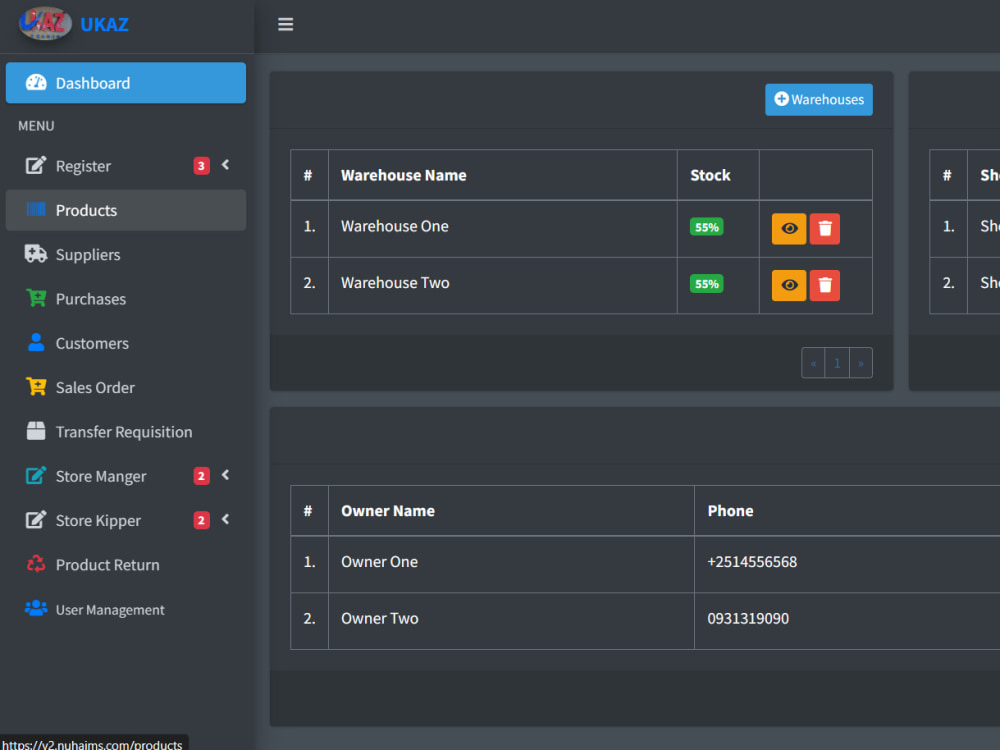Image resolution: width=1000 pixels, height=750 pixels.
Task: Expand the Store Kipper submenu chevron
Action: 226,520
